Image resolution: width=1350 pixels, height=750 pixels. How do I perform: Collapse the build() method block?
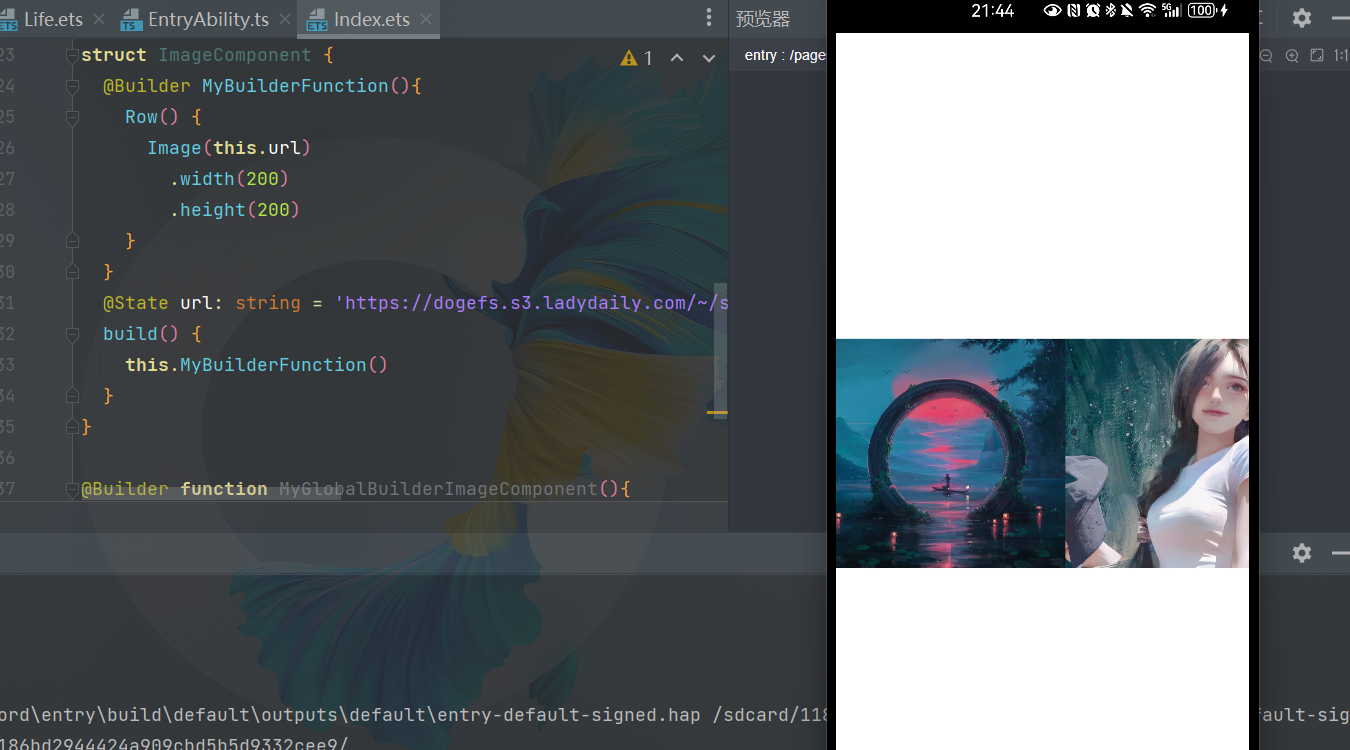point(72,334)
